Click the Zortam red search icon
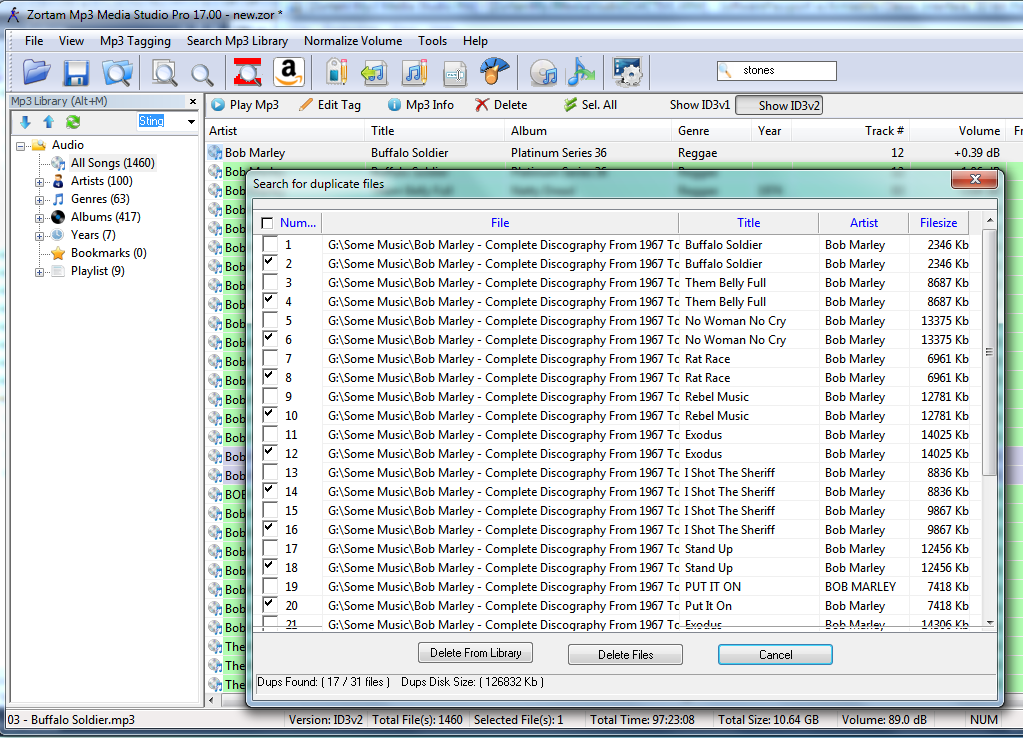The image size is (1023, 738). pos(248,72)
